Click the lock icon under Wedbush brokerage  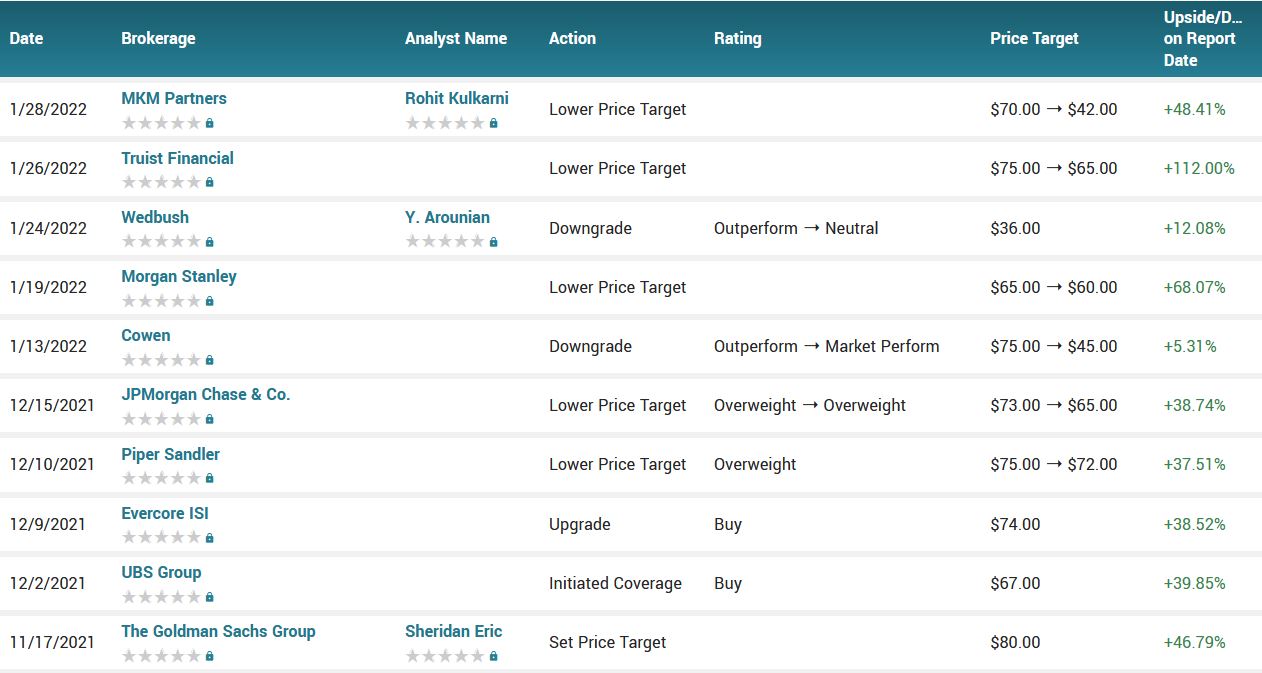(209, 242)
